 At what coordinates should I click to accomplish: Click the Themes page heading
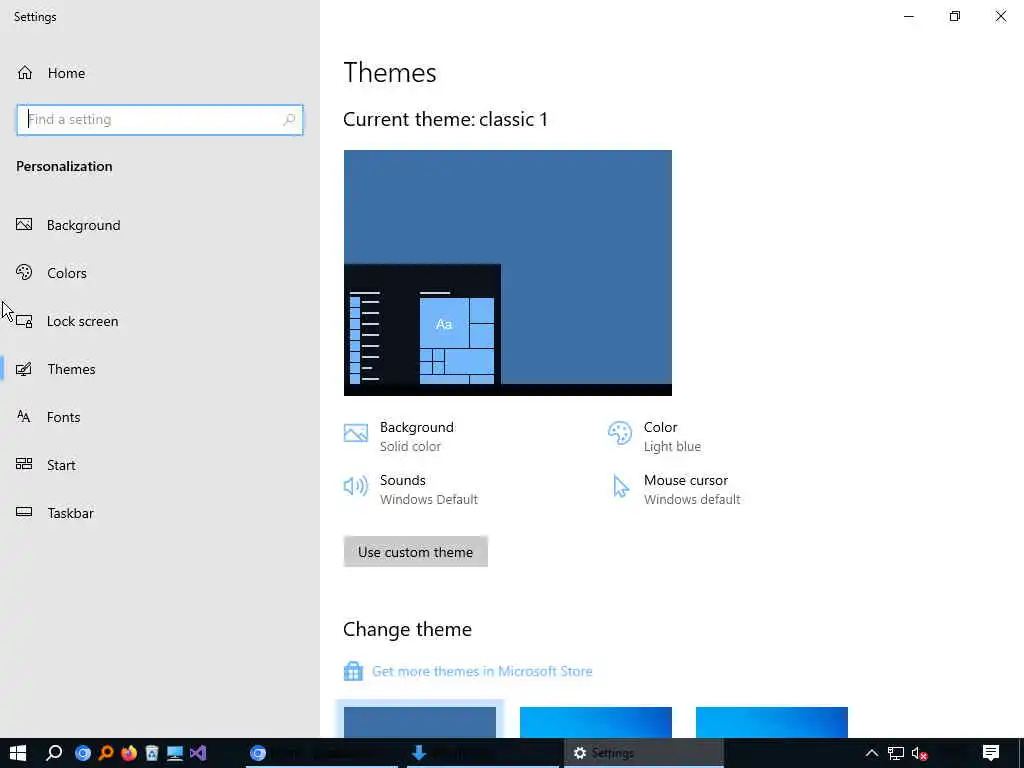[390, 72]
